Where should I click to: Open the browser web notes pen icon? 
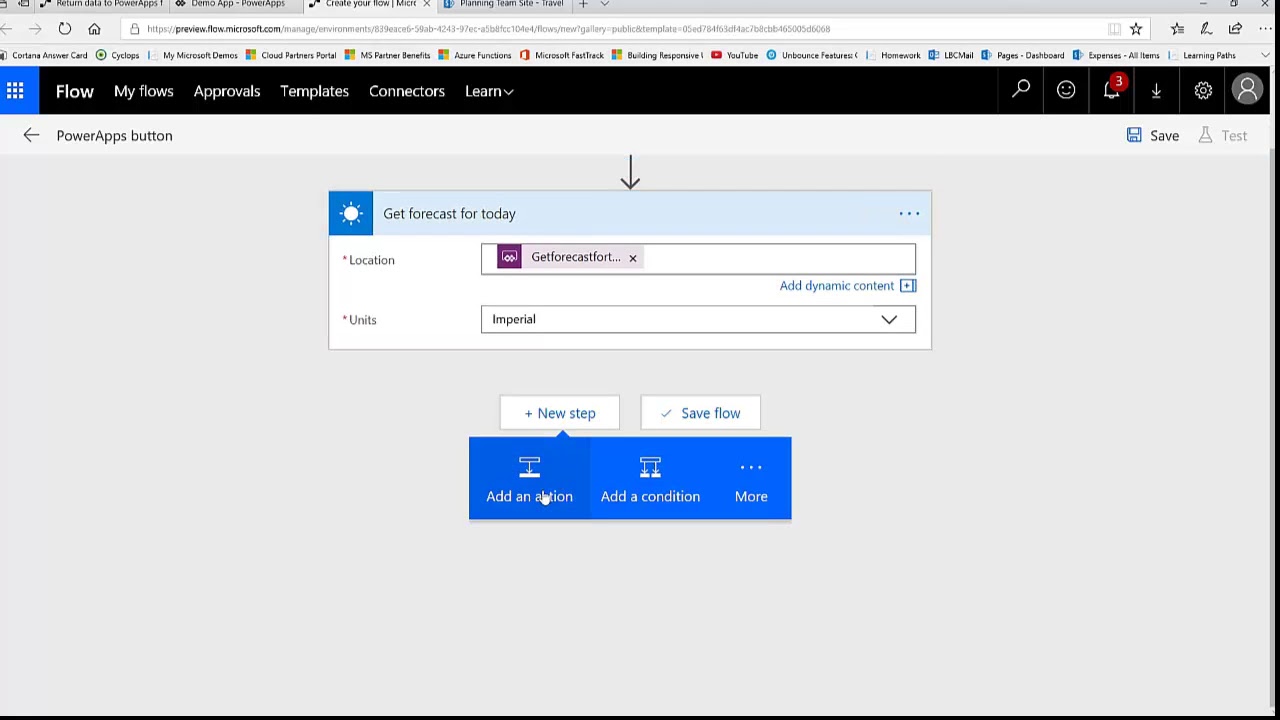coord(1206,29)
